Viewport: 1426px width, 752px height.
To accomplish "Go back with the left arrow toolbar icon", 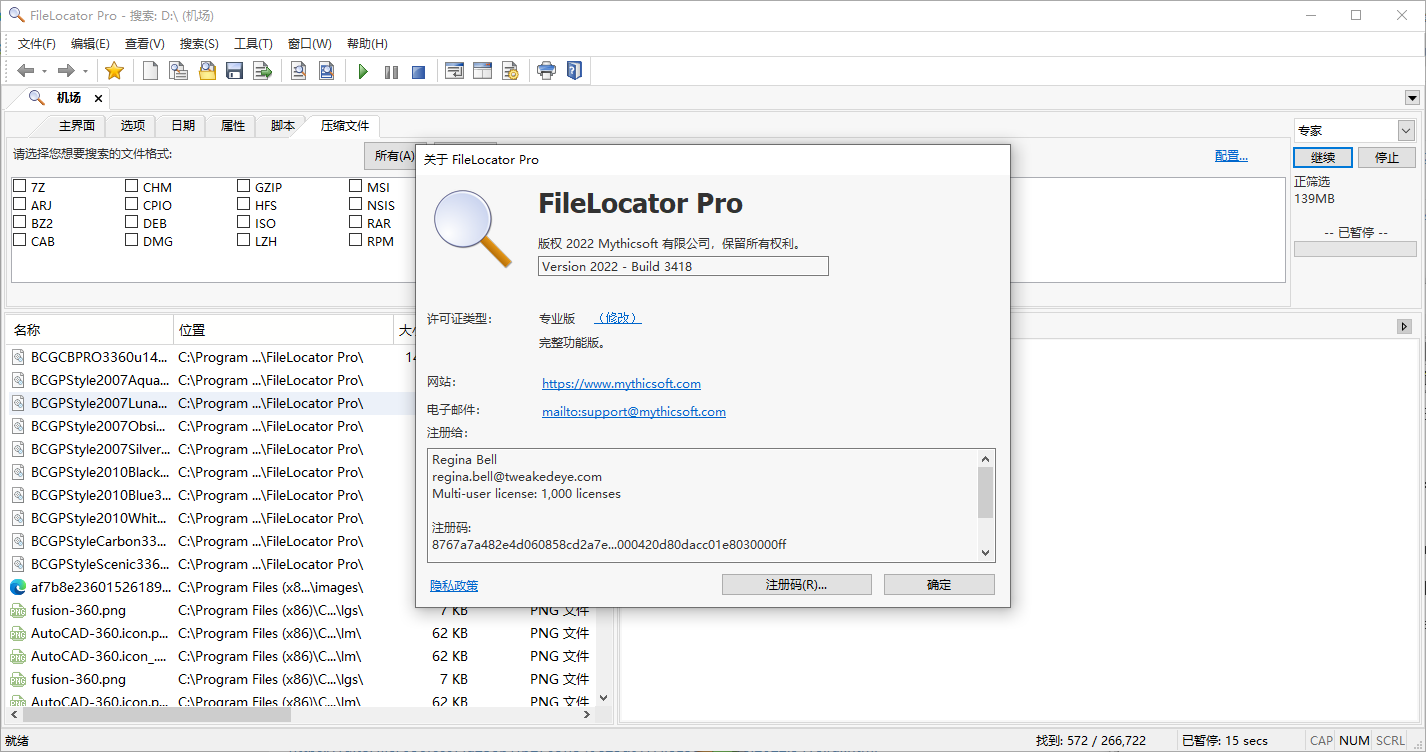I will coord(26,71).
